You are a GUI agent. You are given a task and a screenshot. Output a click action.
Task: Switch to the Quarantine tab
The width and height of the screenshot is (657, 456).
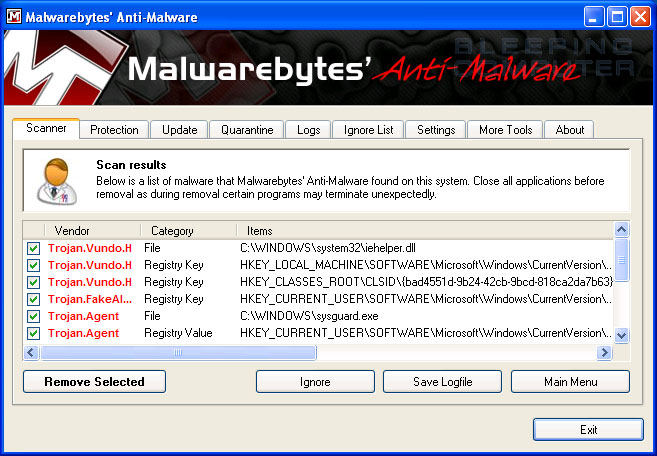click(x=247, y=130)
